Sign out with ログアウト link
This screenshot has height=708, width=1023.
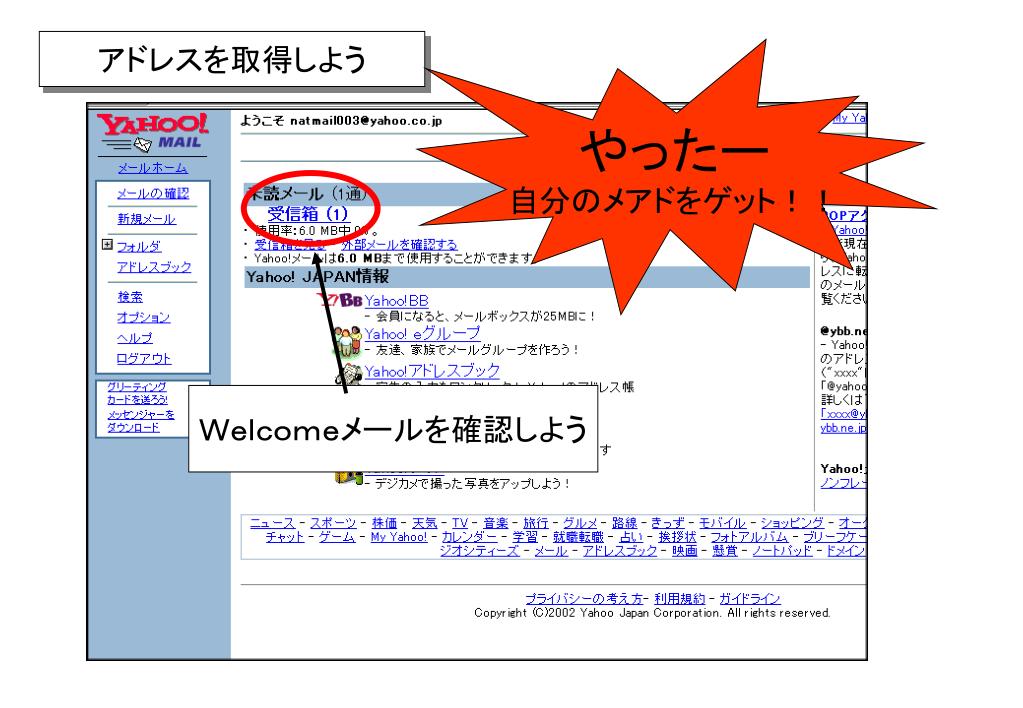[144, 358]
